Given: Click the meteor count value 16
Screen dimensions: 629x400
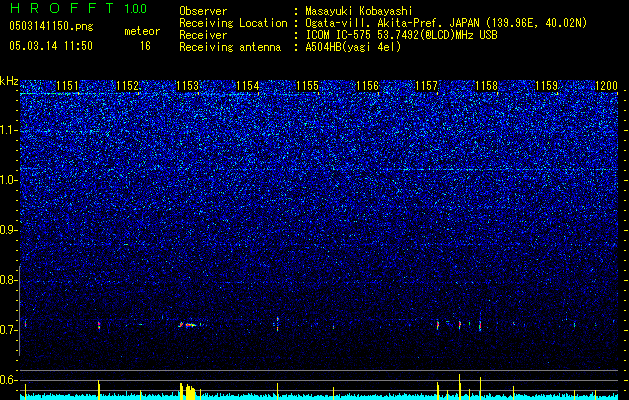Looking at the screenshot, I should point(145,46).
